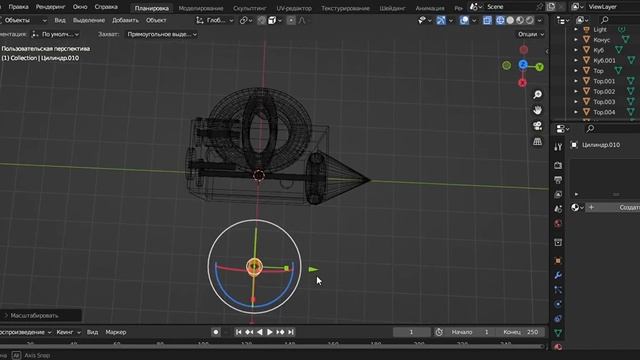Open the Object Constraints tab
This screenshot has width=640, height=360.
click(558, 319)
